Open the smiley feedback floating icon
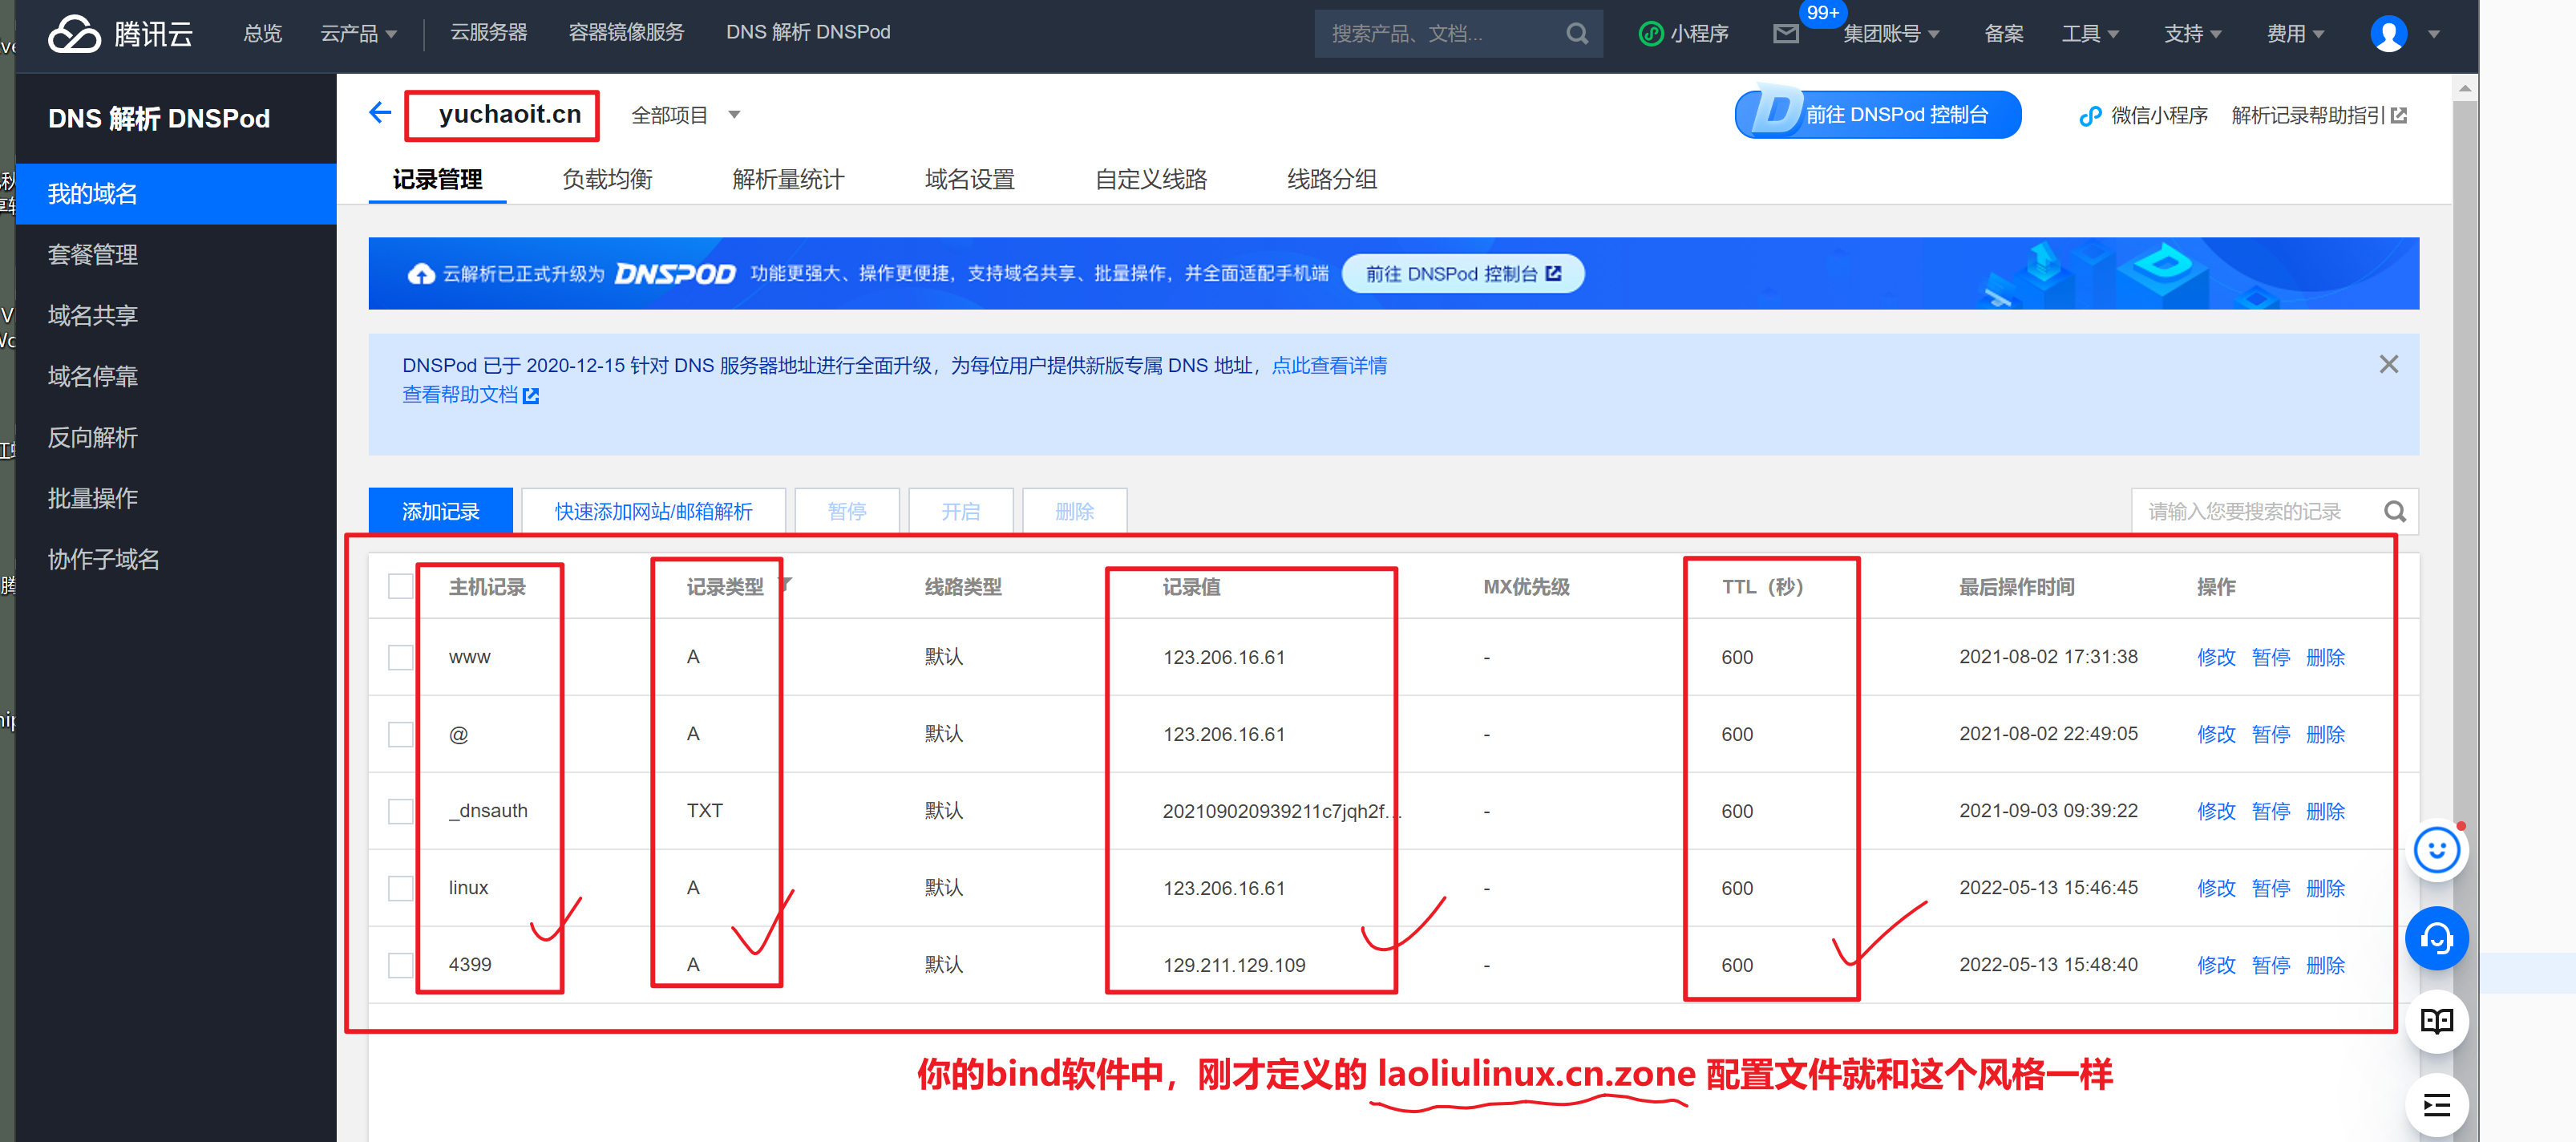 (2436, 850)
